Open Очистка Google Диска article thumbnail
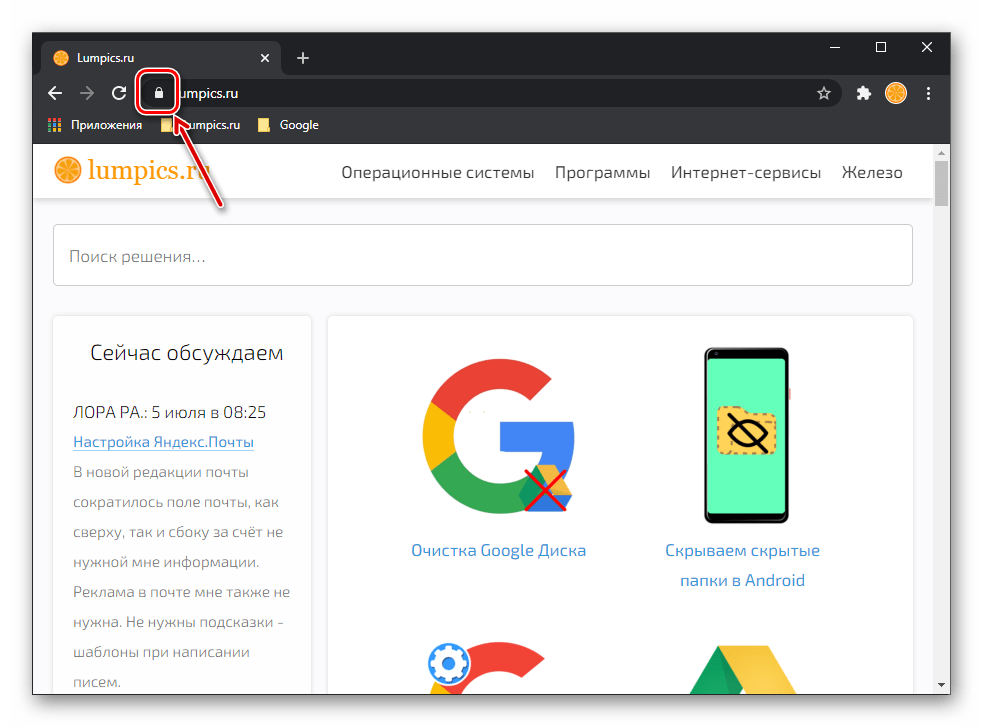This screenshot has height=727, width=983. [x=498, y=435]
